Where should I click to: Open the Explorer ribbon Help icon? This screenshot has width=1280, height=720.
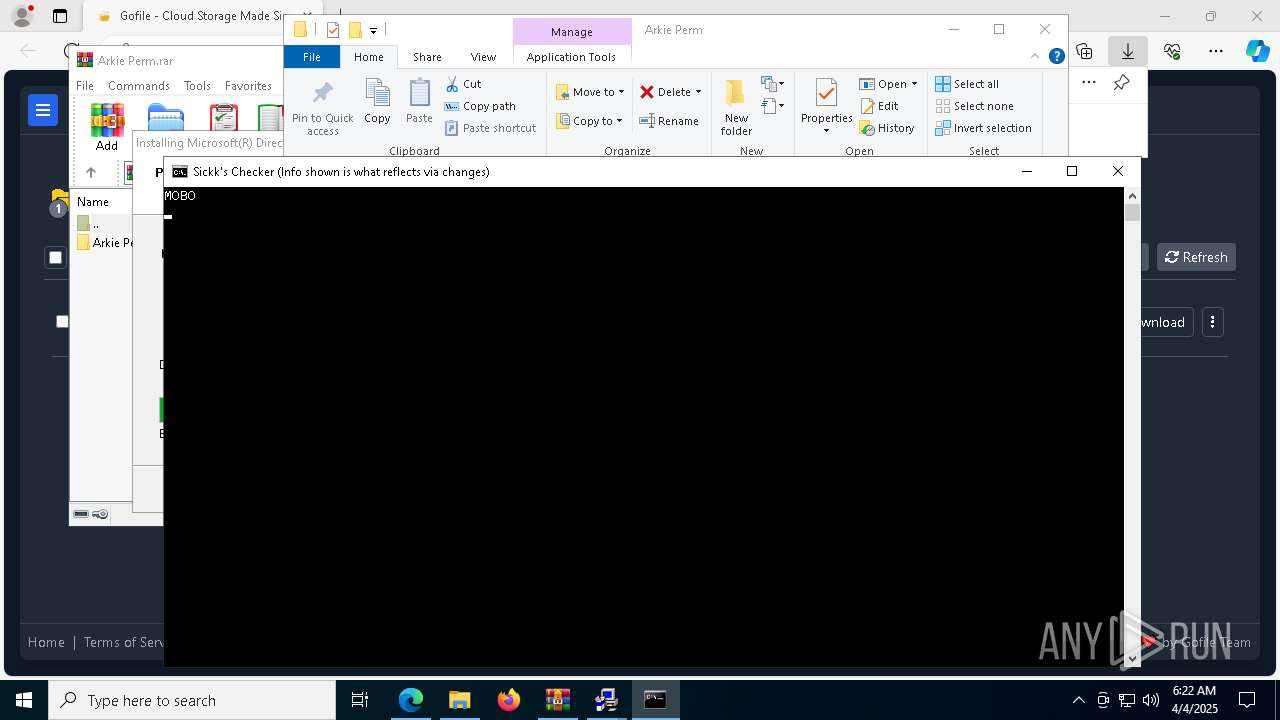point(1056,56)
